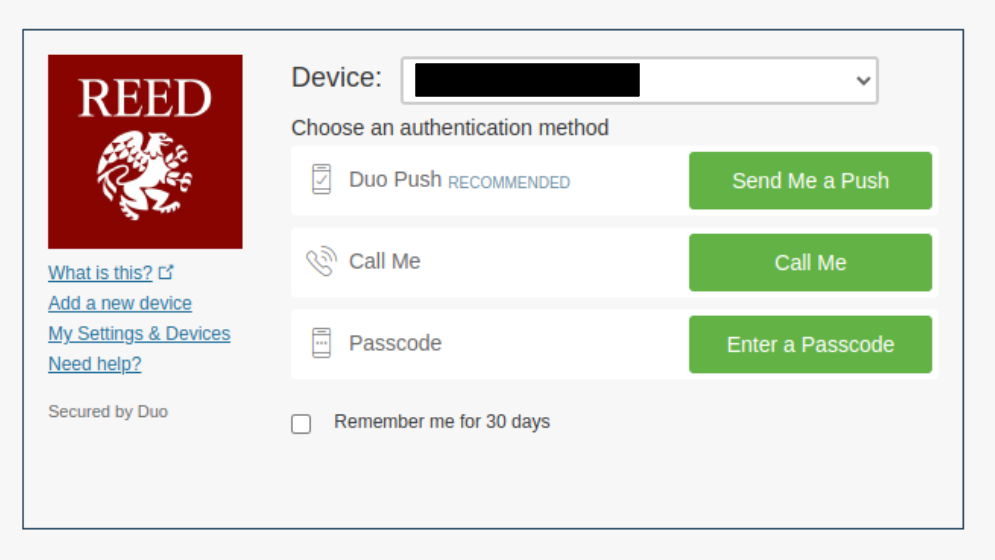The image size is (995, 560).
Task: Click the Secured by Duo text
Action: (108, 411)
